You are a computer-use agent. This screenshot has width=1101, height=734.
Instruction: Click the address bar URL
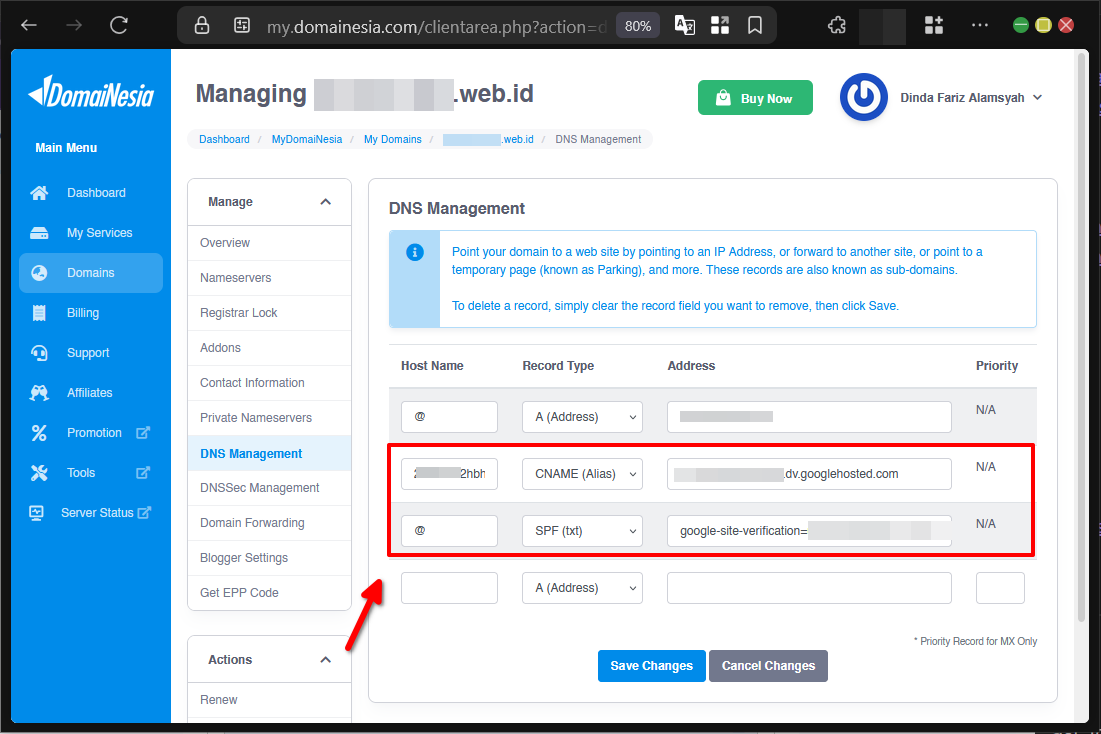pyautogui.click(x=435, y=27)
